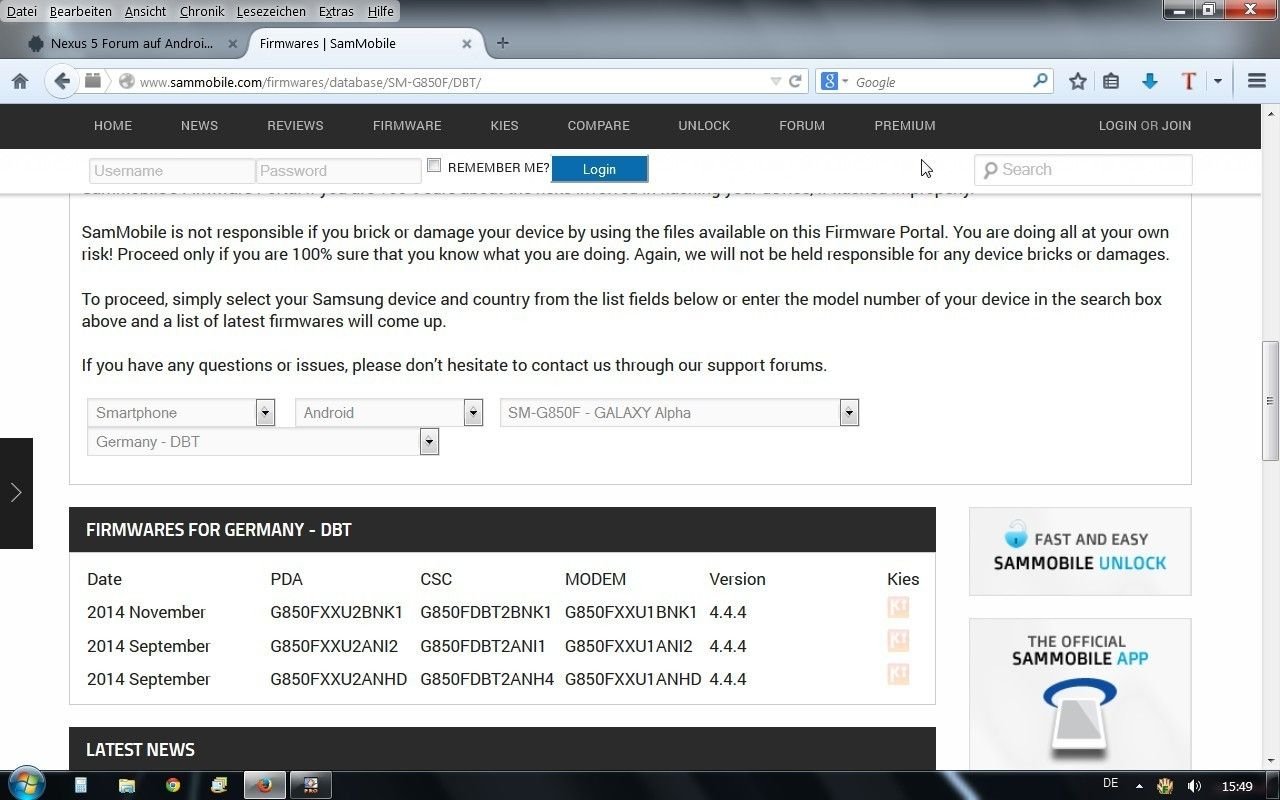Open the Chronik menu

(x=202, y=11)
